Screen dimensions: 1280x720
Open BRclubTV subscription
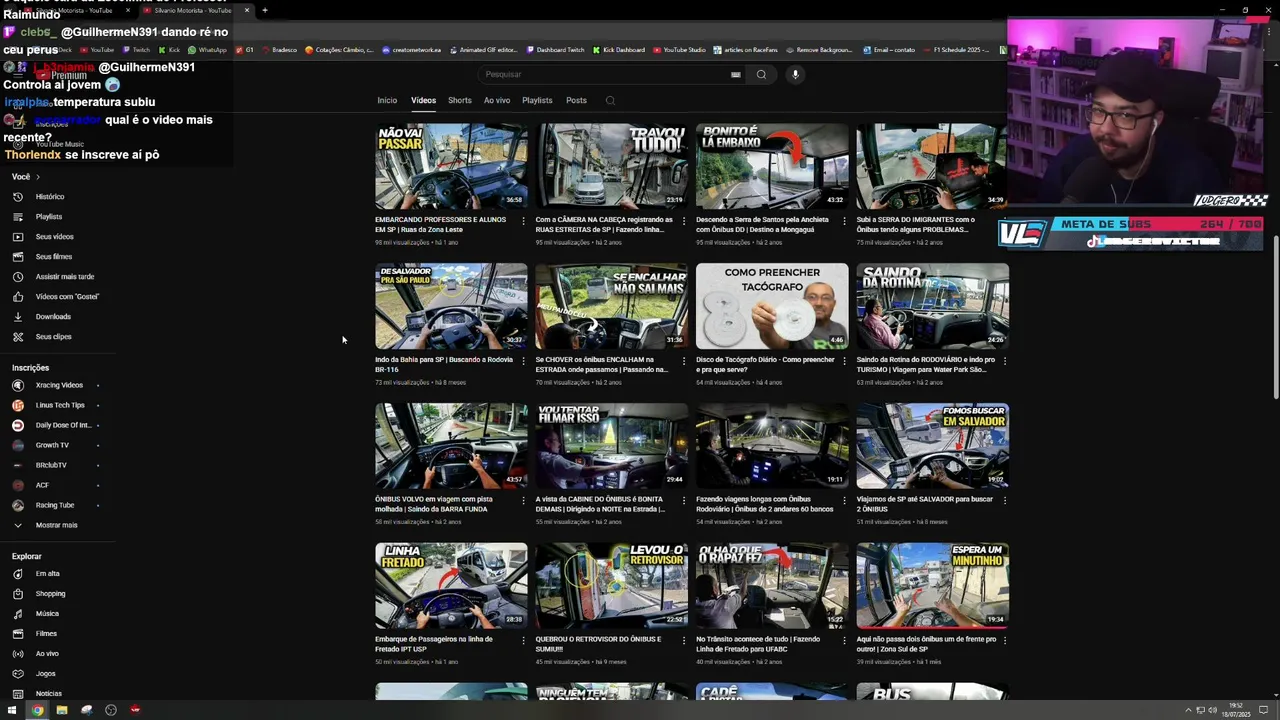51,465
